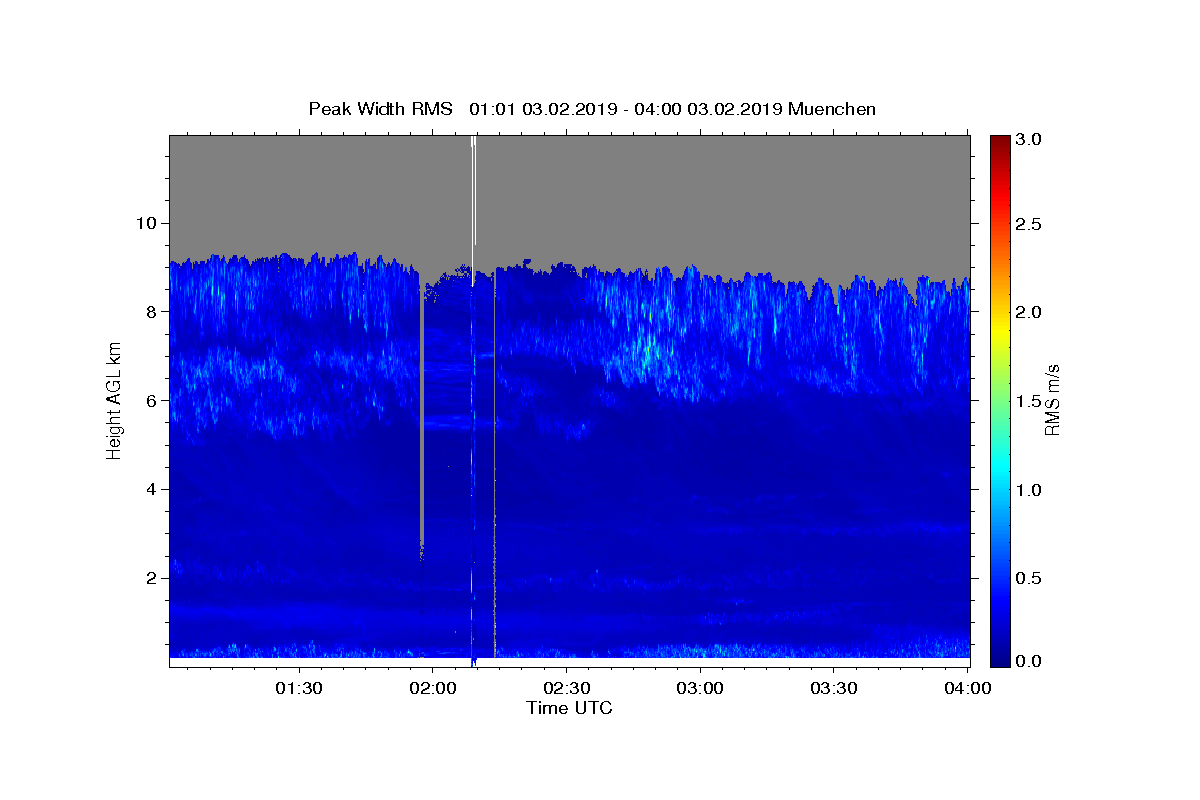Click the colorbar value 1.5

(1029, 401)
